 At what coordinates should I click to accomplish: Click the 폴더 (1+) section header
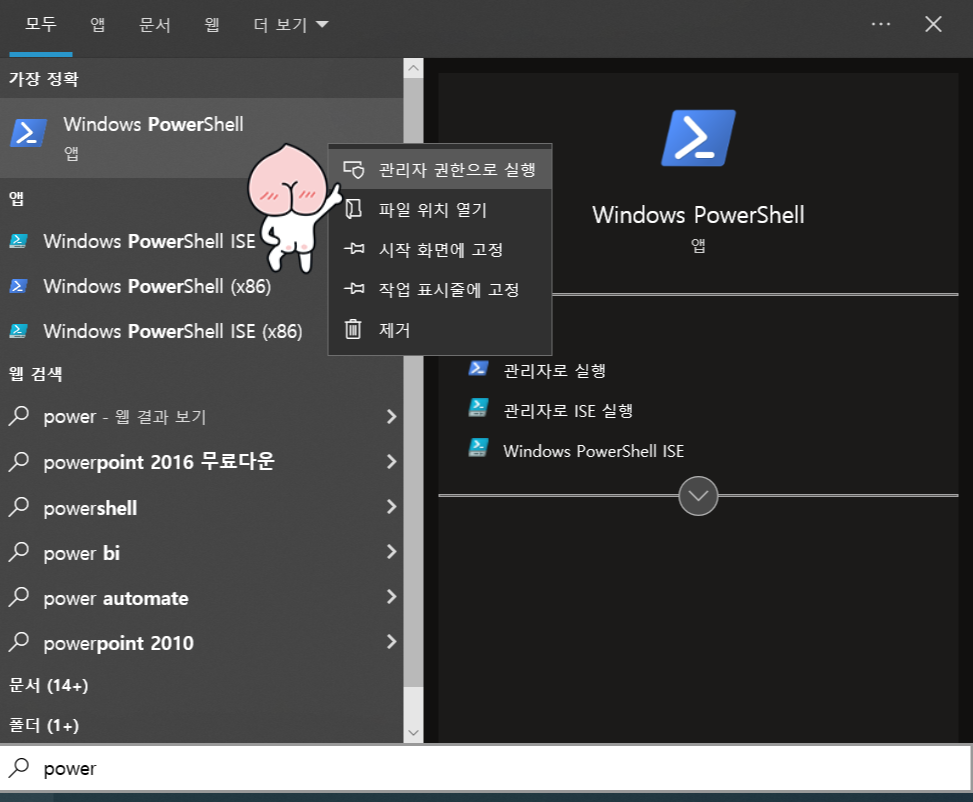pyautogui.click(x=44, y=725)
